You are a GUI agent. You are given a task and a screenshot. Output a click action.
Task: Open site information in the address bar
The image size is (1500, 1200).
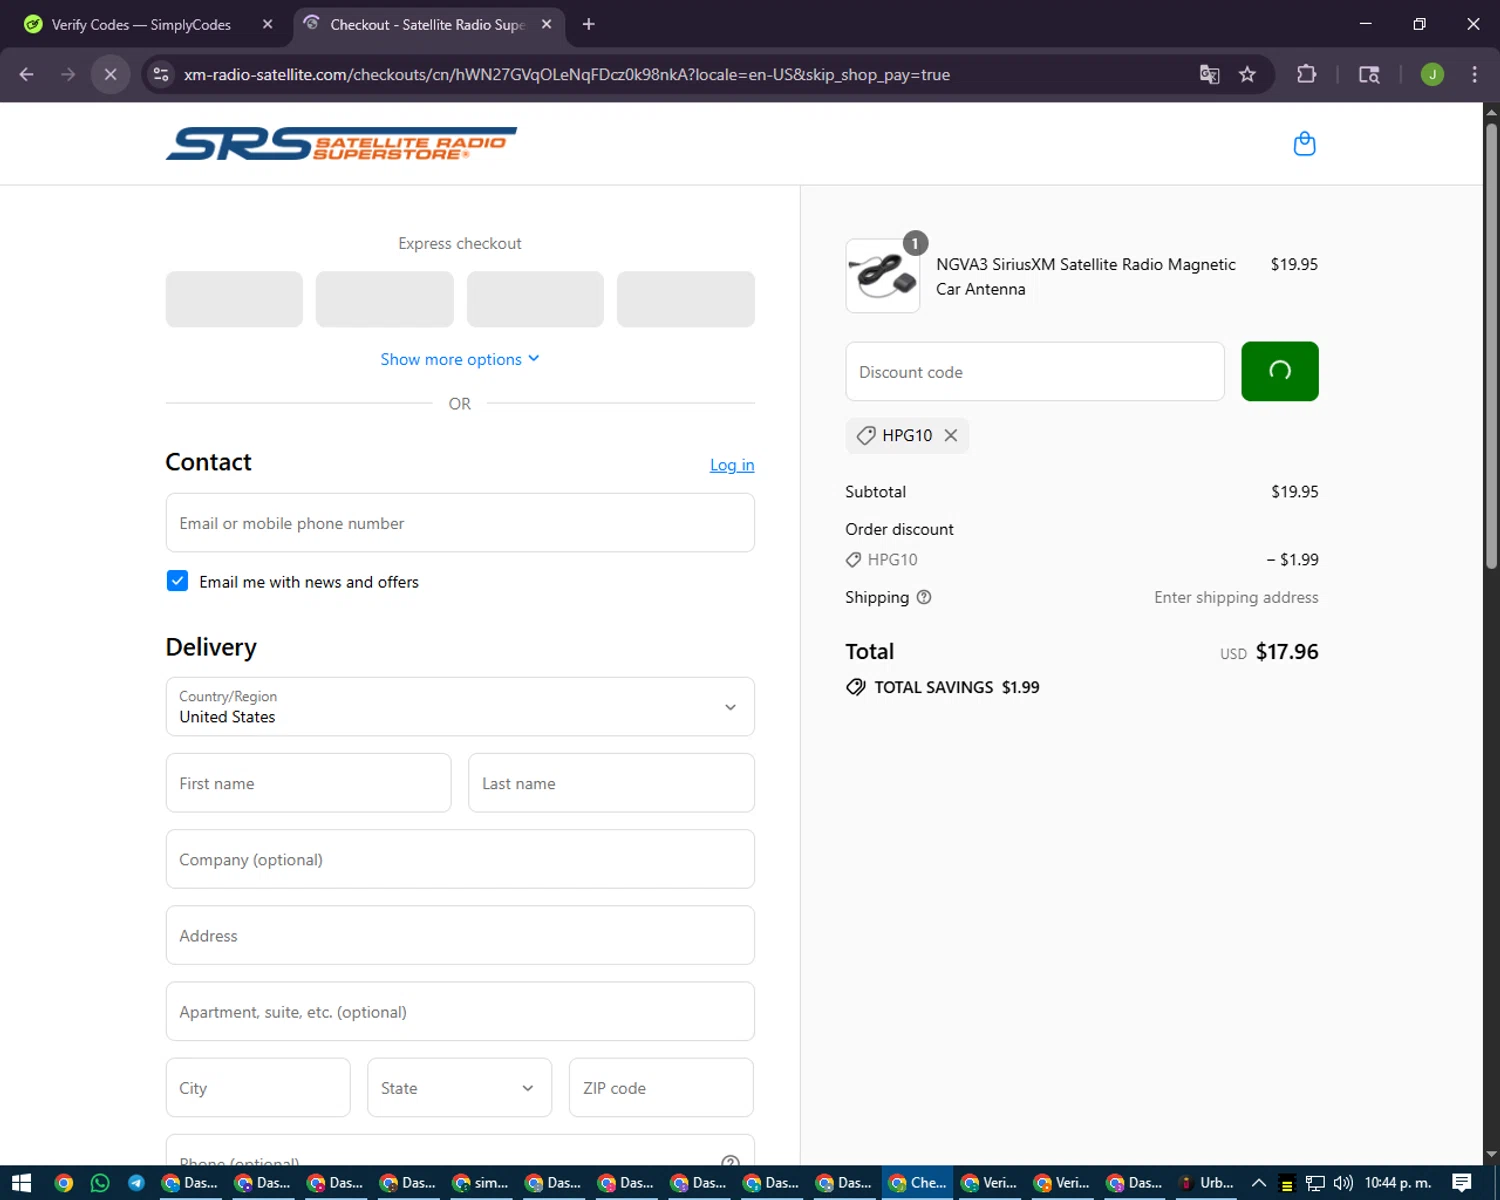[x=161, y=74]
